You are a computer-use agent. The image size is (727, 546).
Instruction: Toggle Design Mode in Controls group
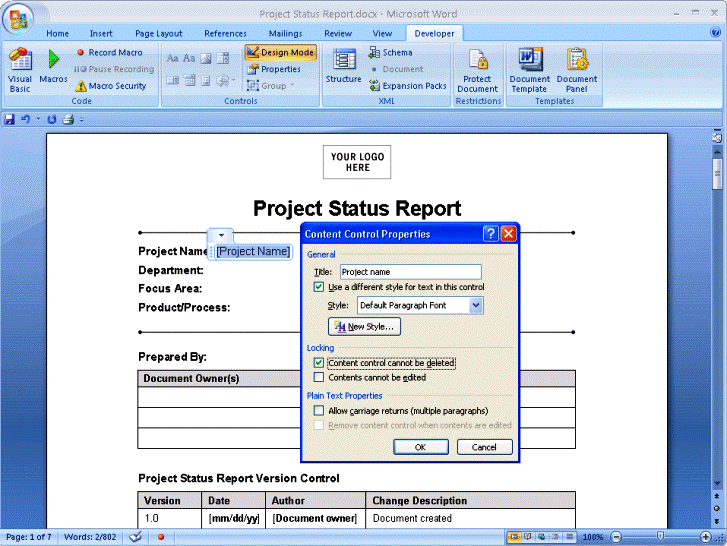click(x=281, y=52)
